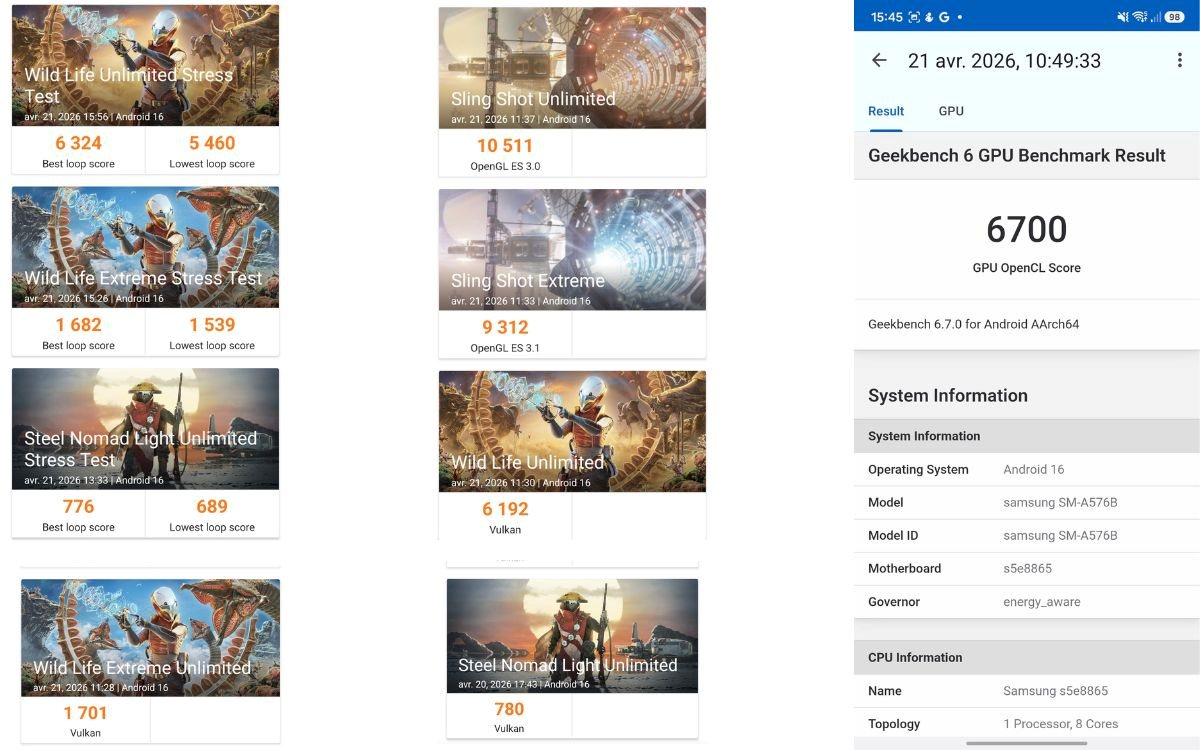Image resolution: width=1200 pixels, height=750 pixels.
Task: Tap the 6700 GPU OpenCL score
Action: tap(1026, 230)
